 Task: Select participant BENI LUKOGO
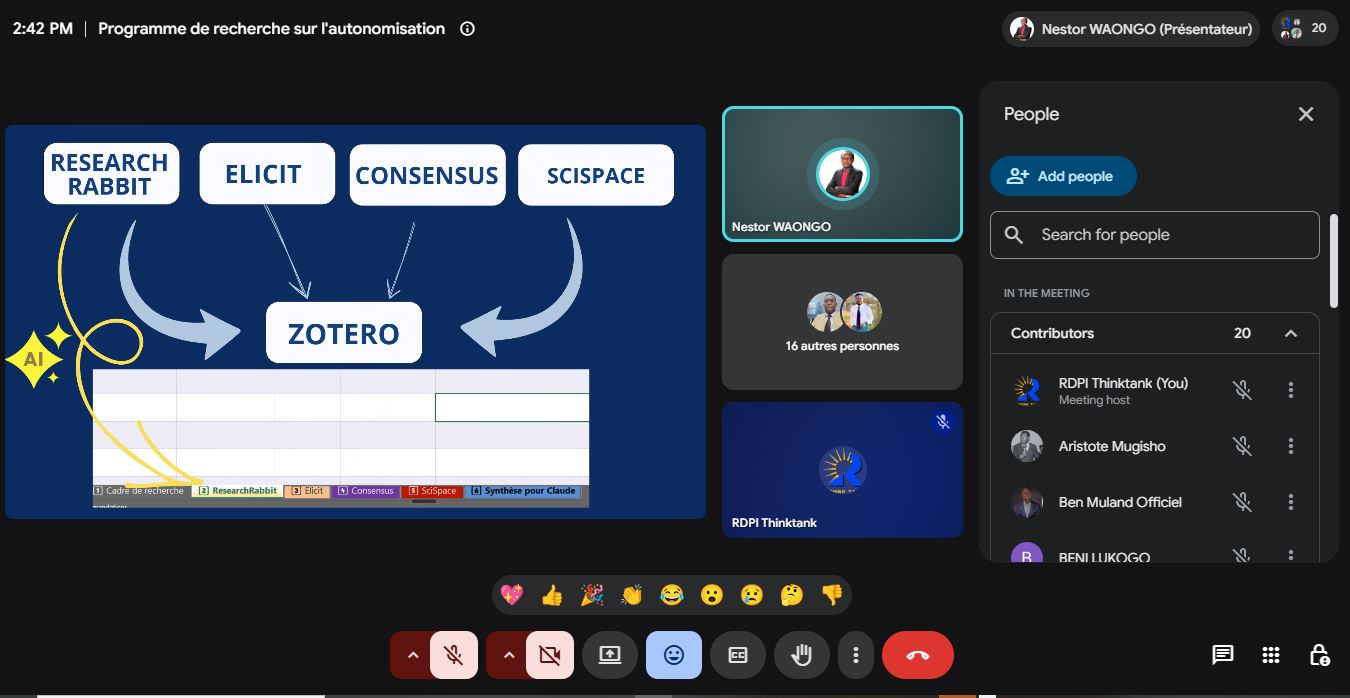coord(1104,557)
